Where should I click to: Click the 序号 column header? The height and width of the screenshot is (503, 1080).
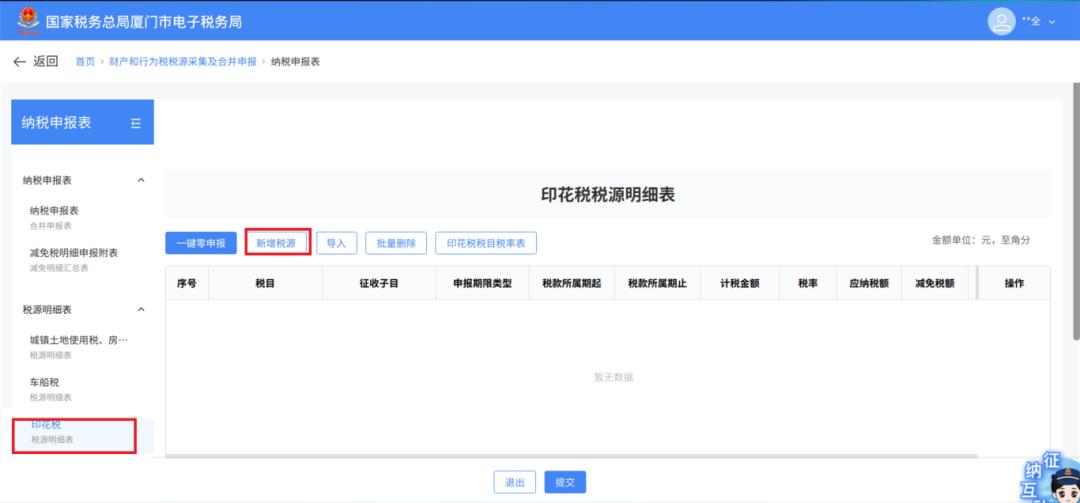(x=187, y=283)
